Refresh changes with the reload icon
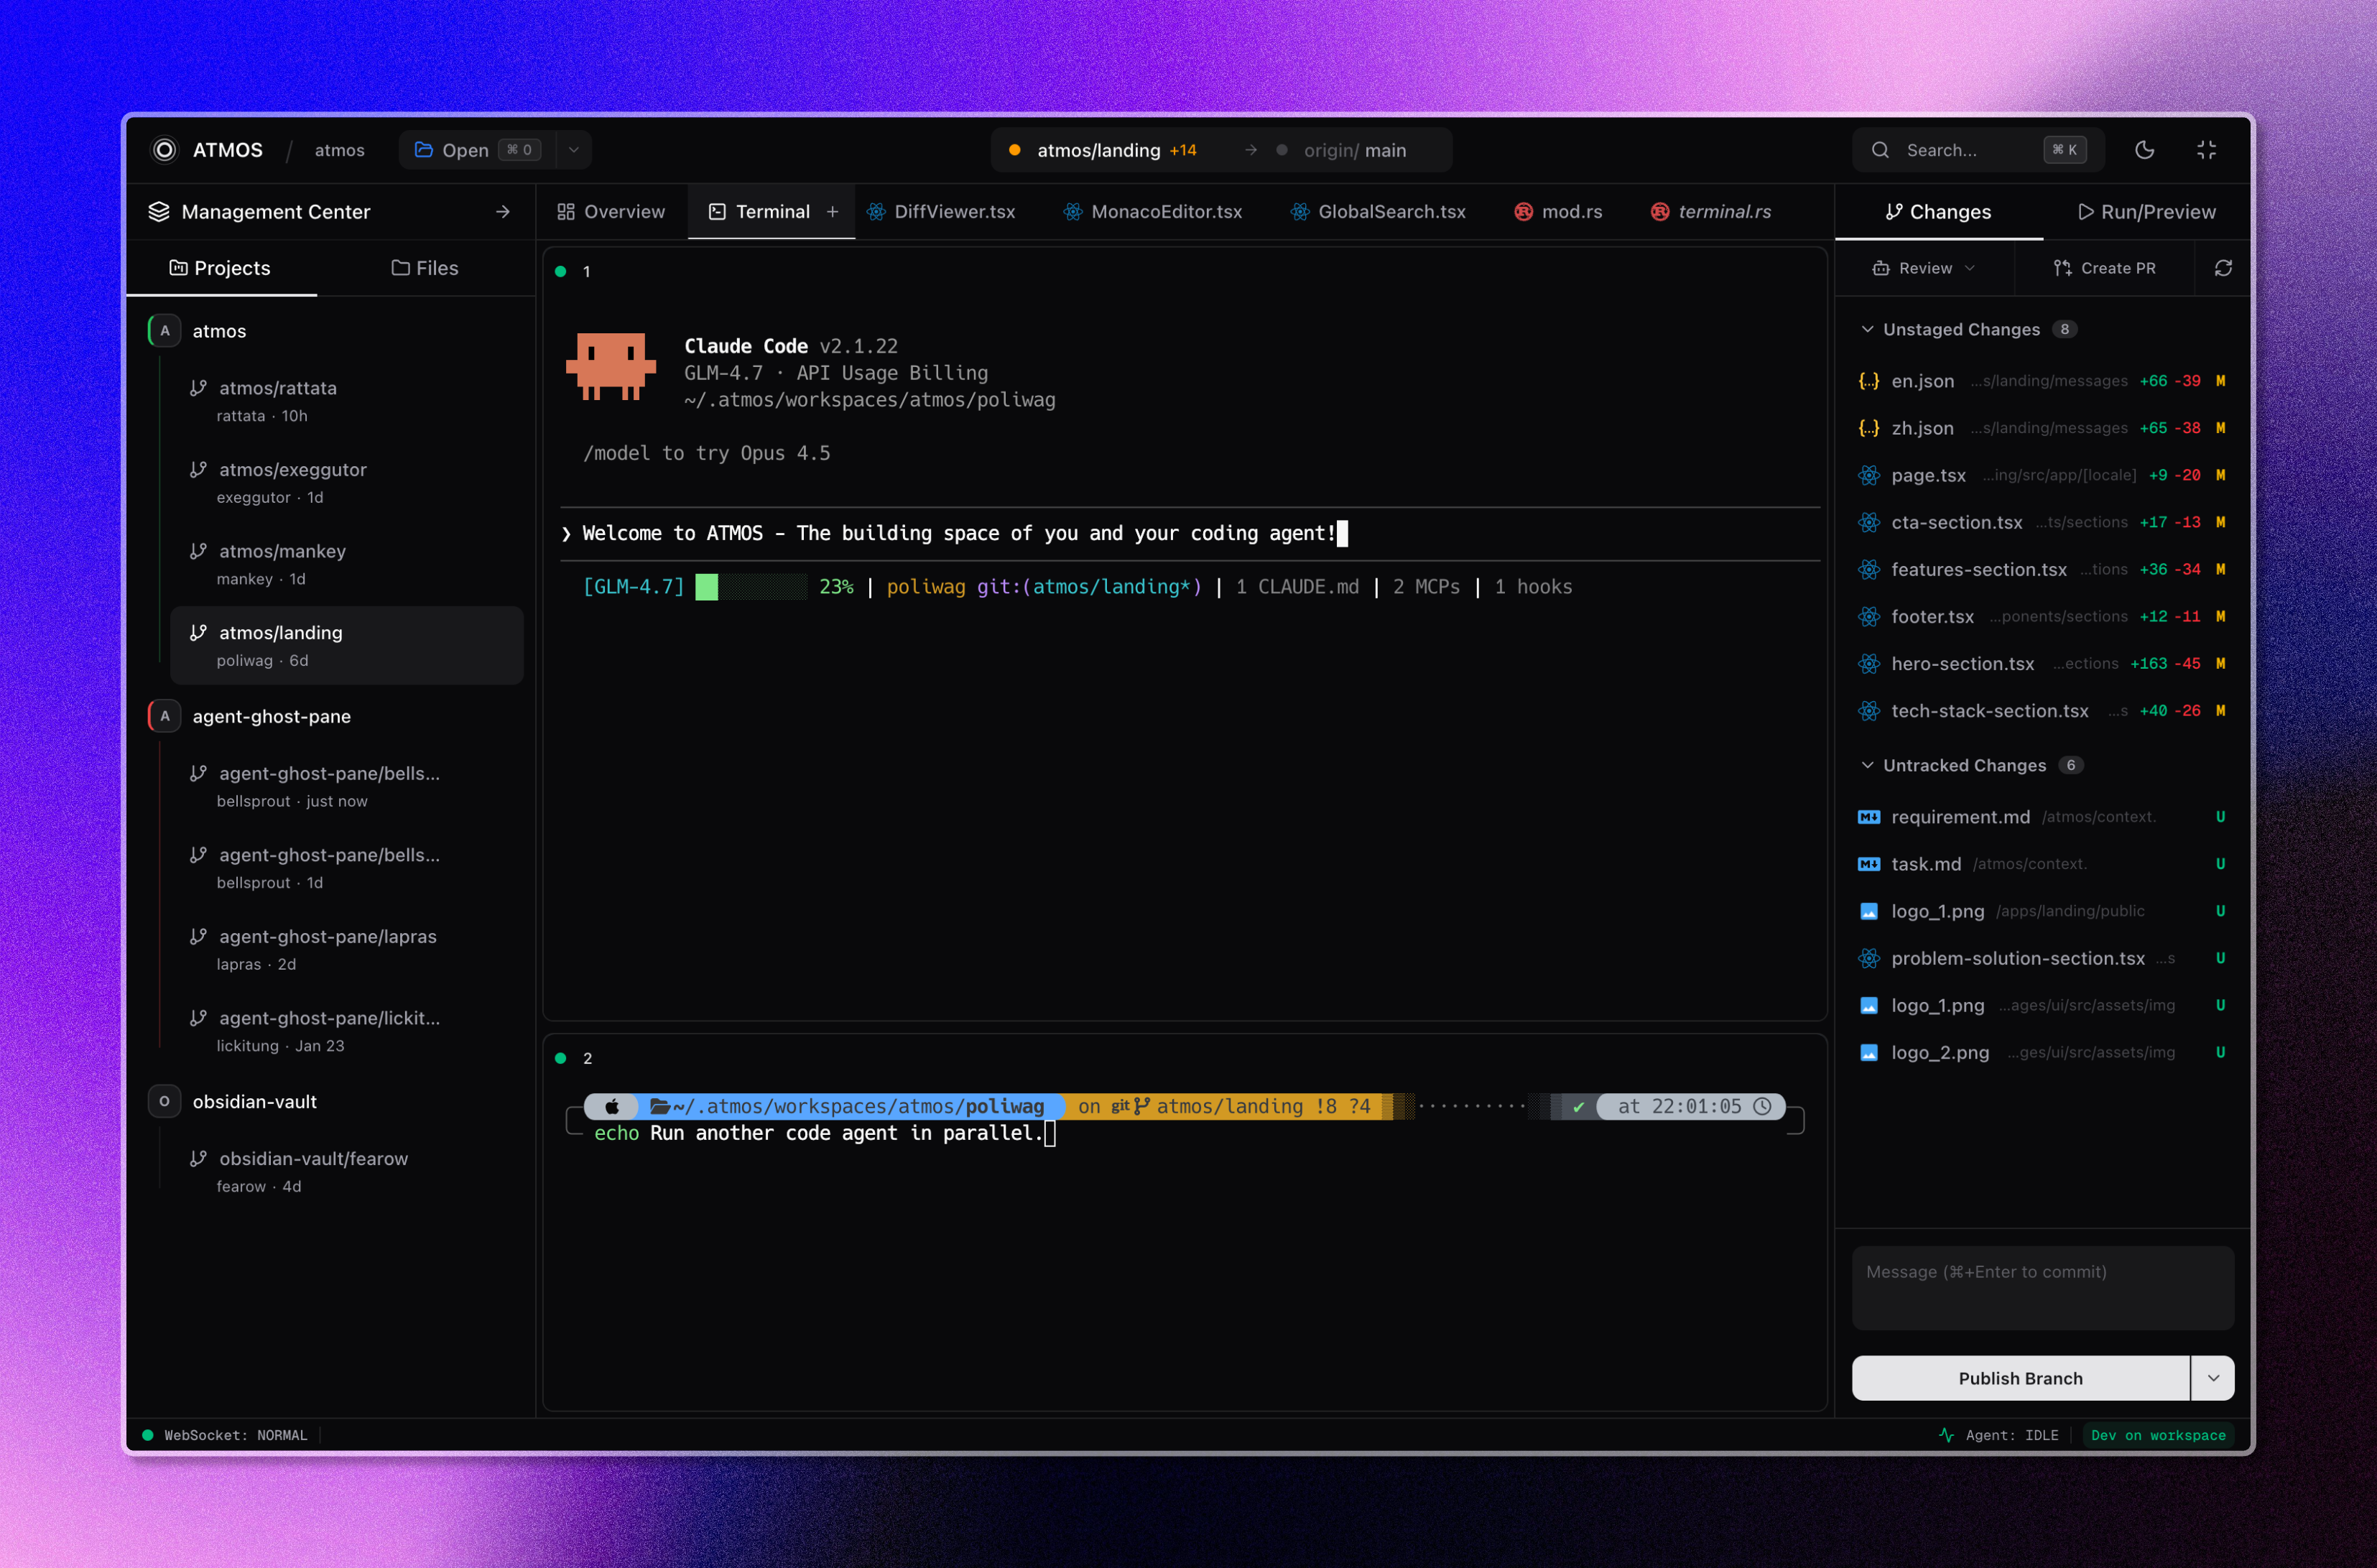 point(2223,268)
